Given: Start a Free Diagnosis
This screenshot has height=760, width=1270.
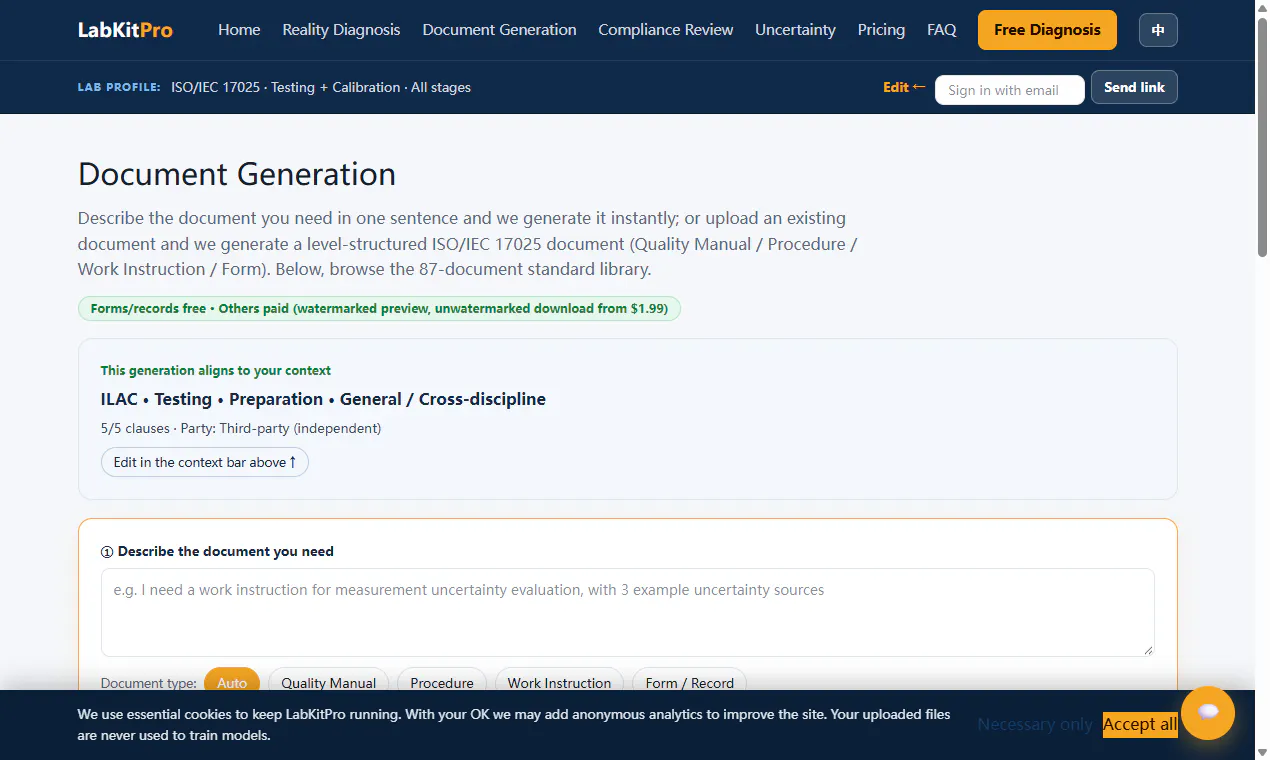Looking at the screenshot, I should (1047, 30).
